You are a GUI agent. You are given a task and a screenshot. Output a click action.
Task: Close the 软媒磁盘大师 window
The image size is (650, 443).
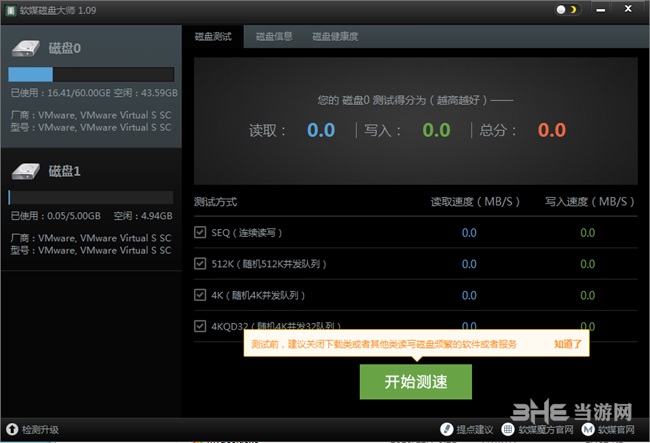tap(628, 9)
